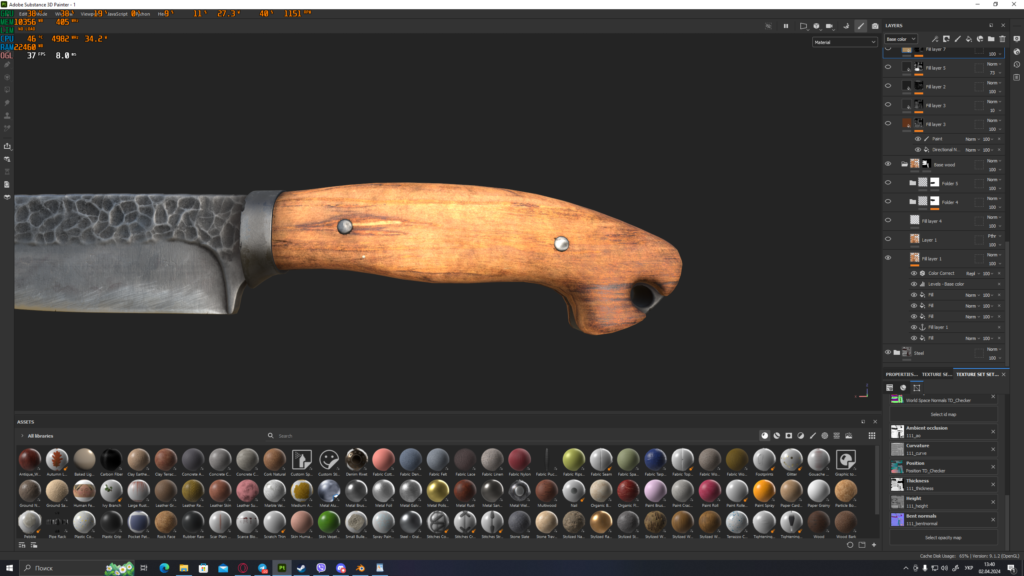
Task: Switch to rendering (Iray) mode icon
Action: pos(846,26)
